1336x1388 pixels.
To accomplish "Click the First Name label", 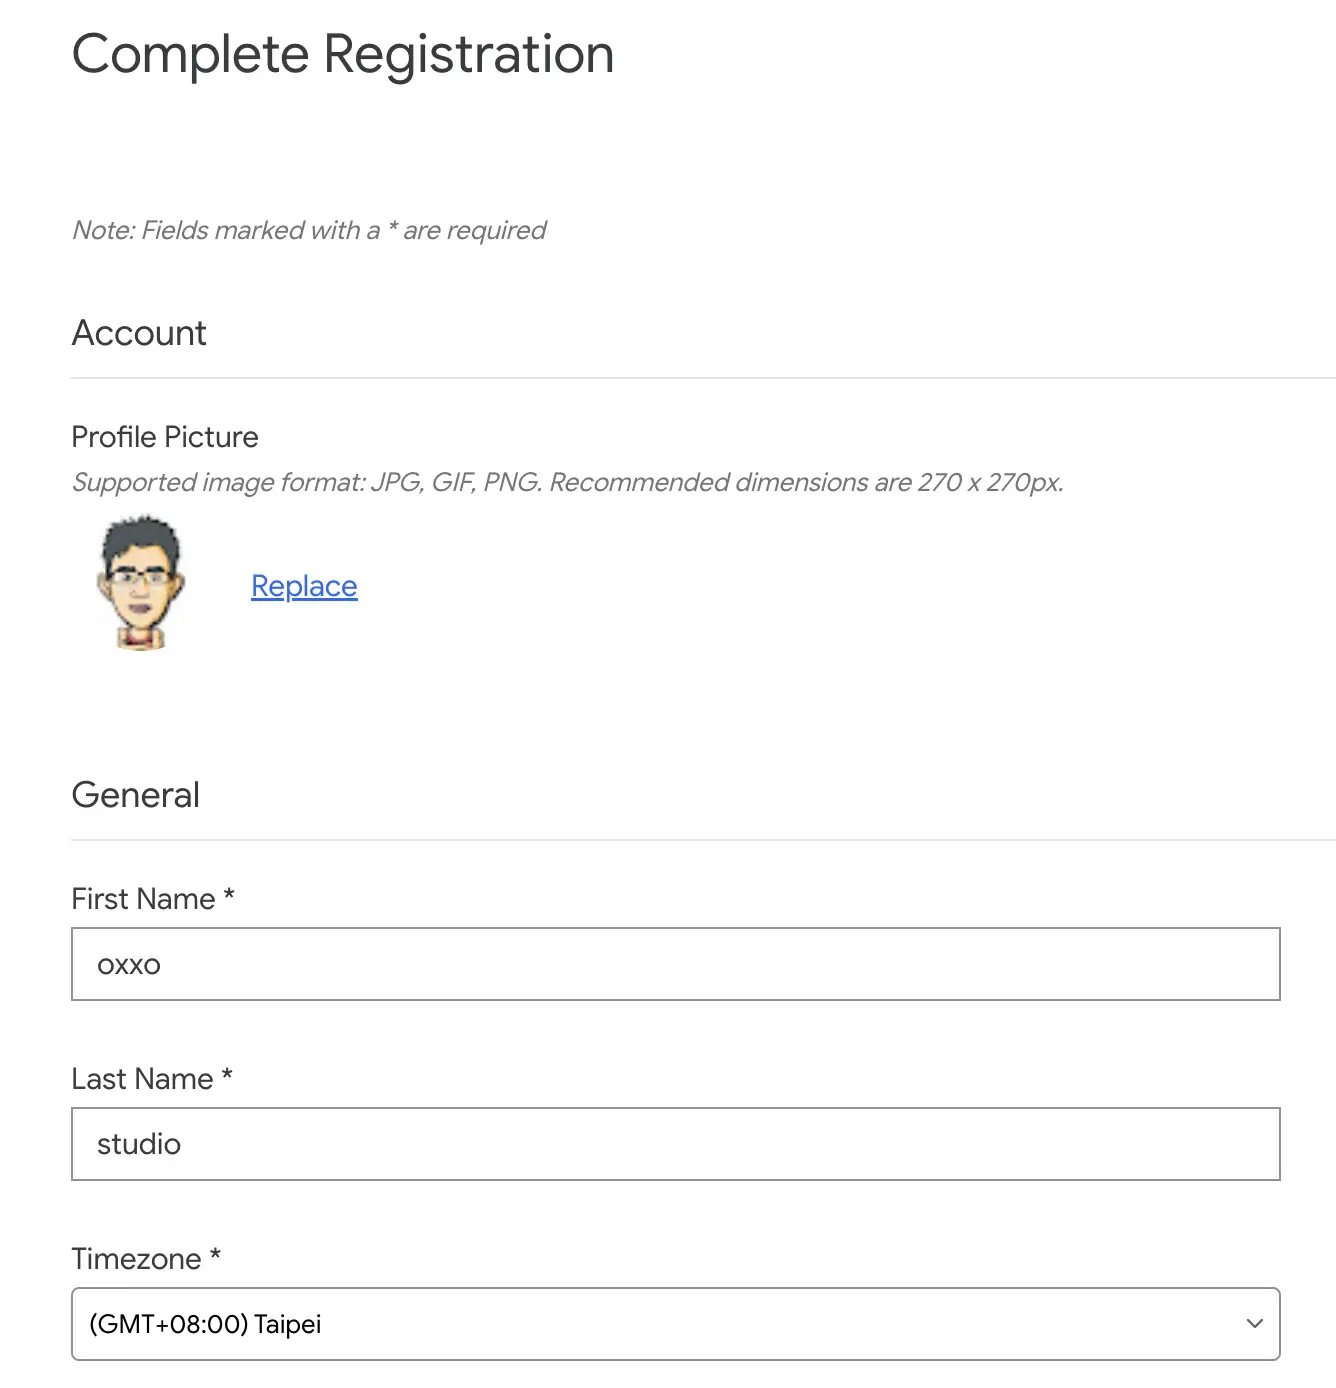I will [151, 898].
